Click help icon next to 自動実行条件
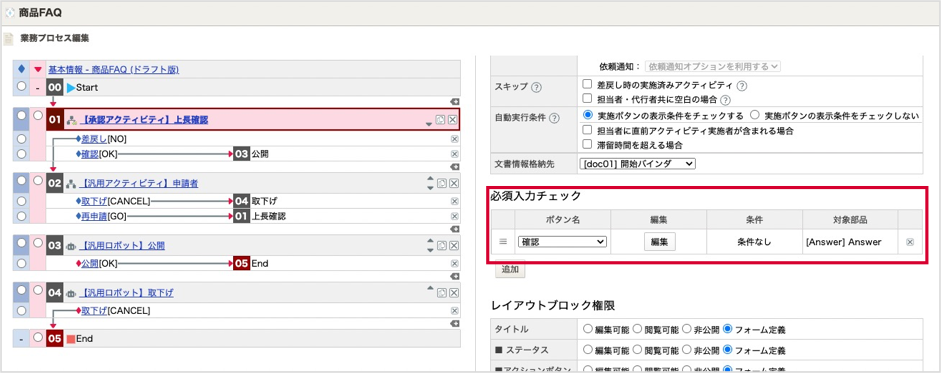 click(x=554, y=118)
